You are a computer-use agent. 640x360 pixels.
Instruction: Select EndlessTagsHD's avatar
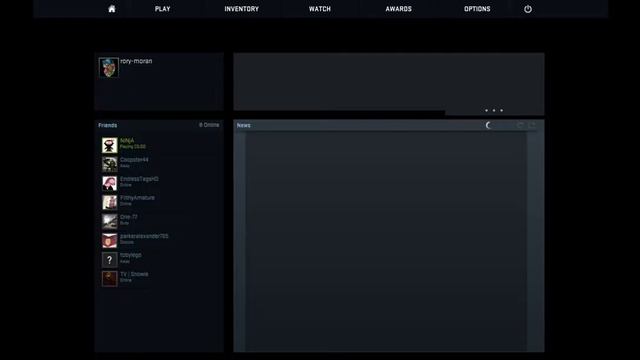(x=109, y=183)
